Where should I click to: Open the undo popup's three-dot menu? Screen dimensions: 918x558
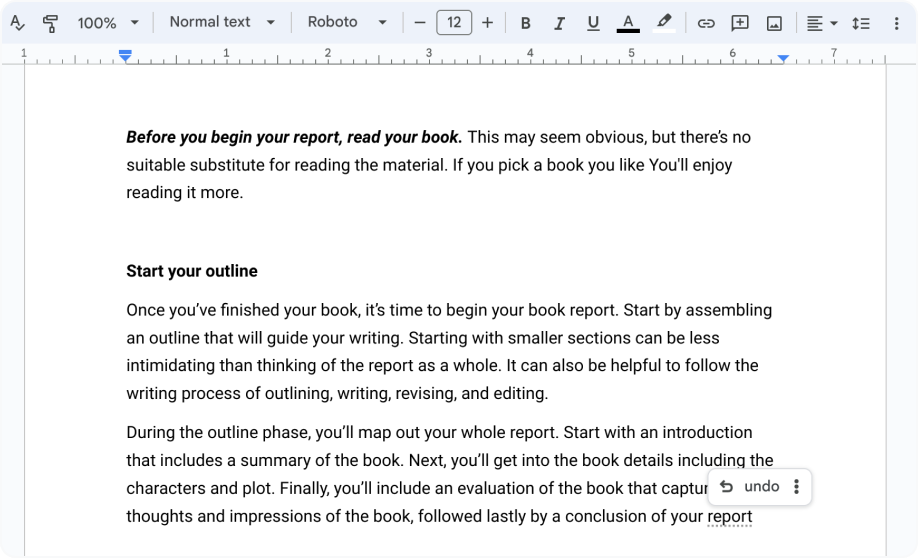pyautogui.click(x=796, y=487)
